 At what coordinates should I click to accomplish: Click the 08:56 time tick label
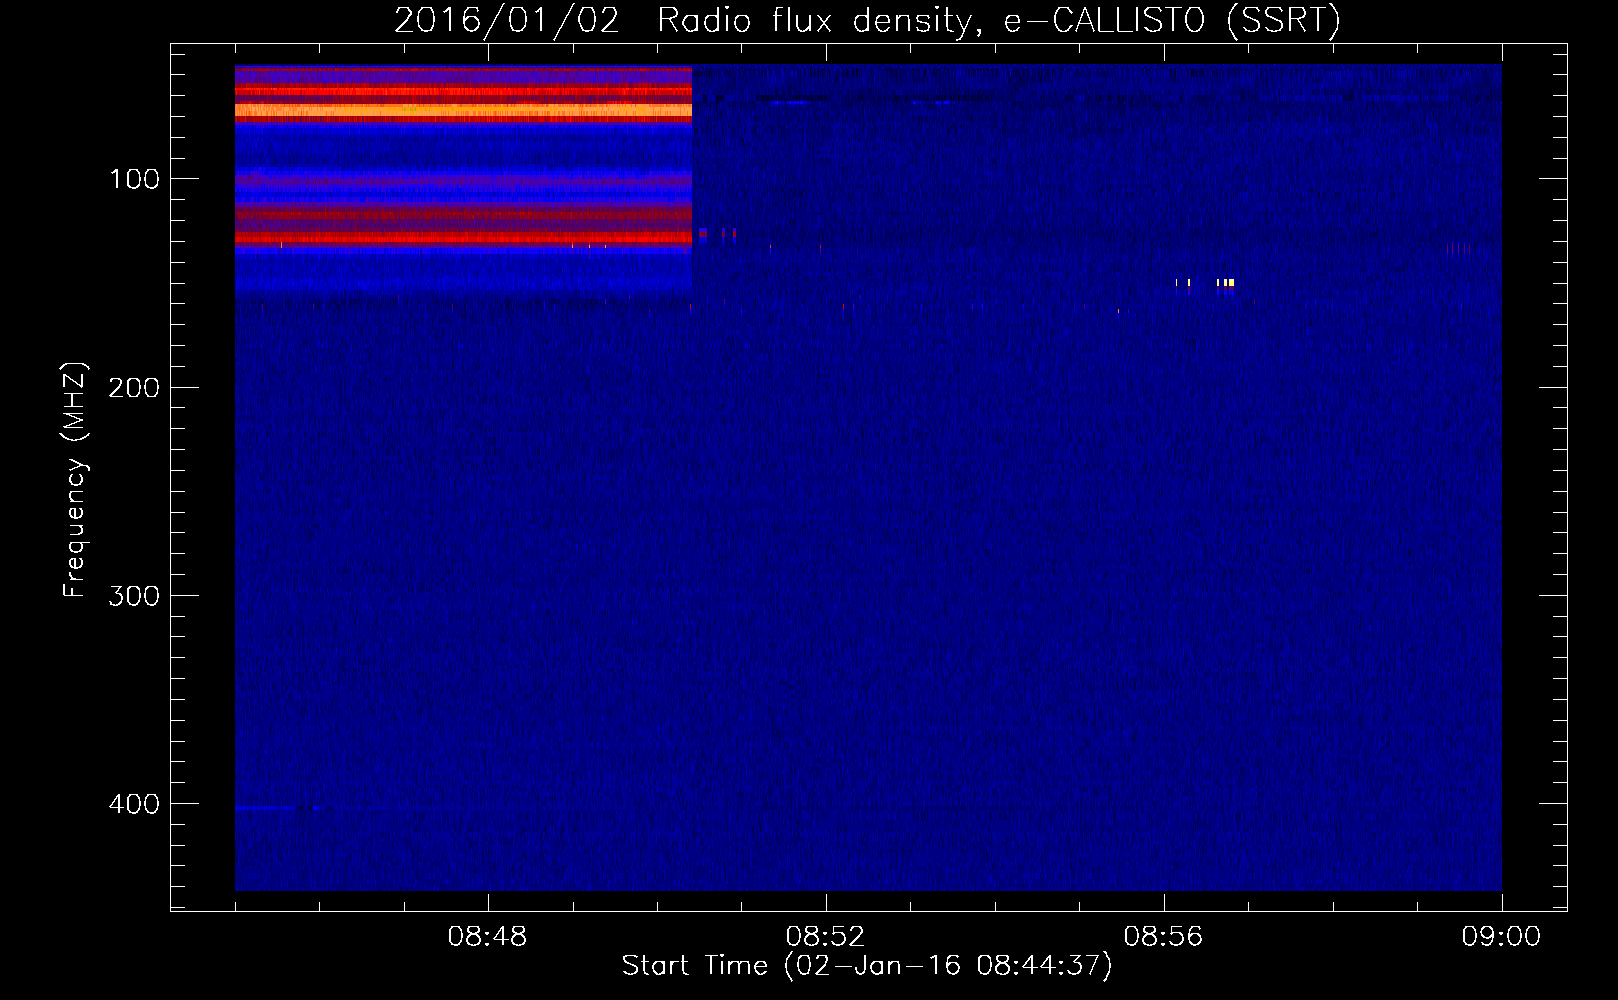pyautogui.click(x=1163, y=937)
